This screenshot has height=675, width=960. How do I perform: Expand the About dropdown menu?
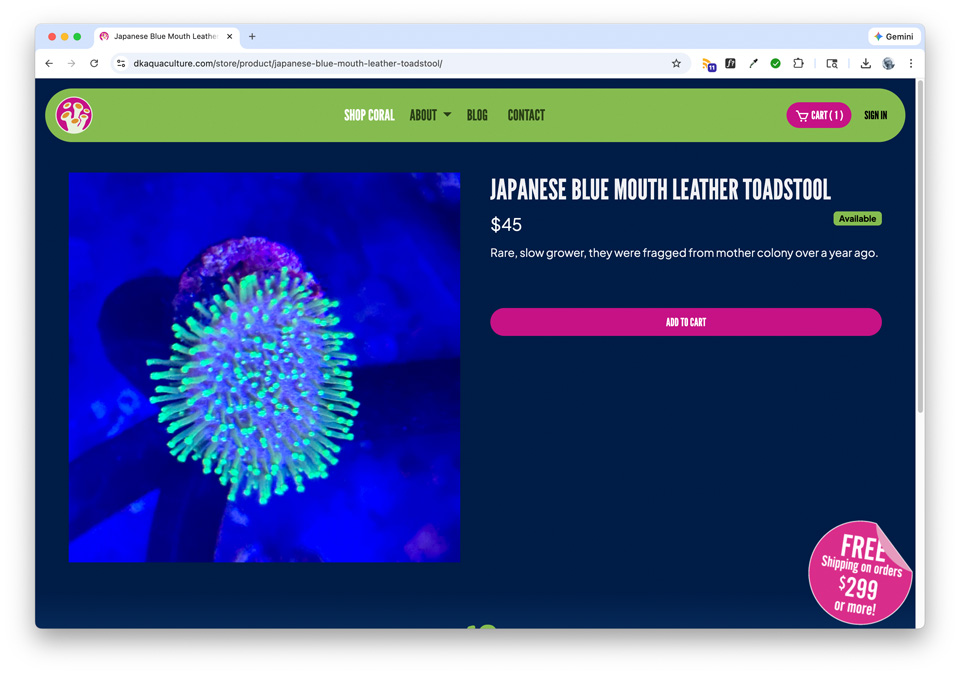(x=430, y=115)
